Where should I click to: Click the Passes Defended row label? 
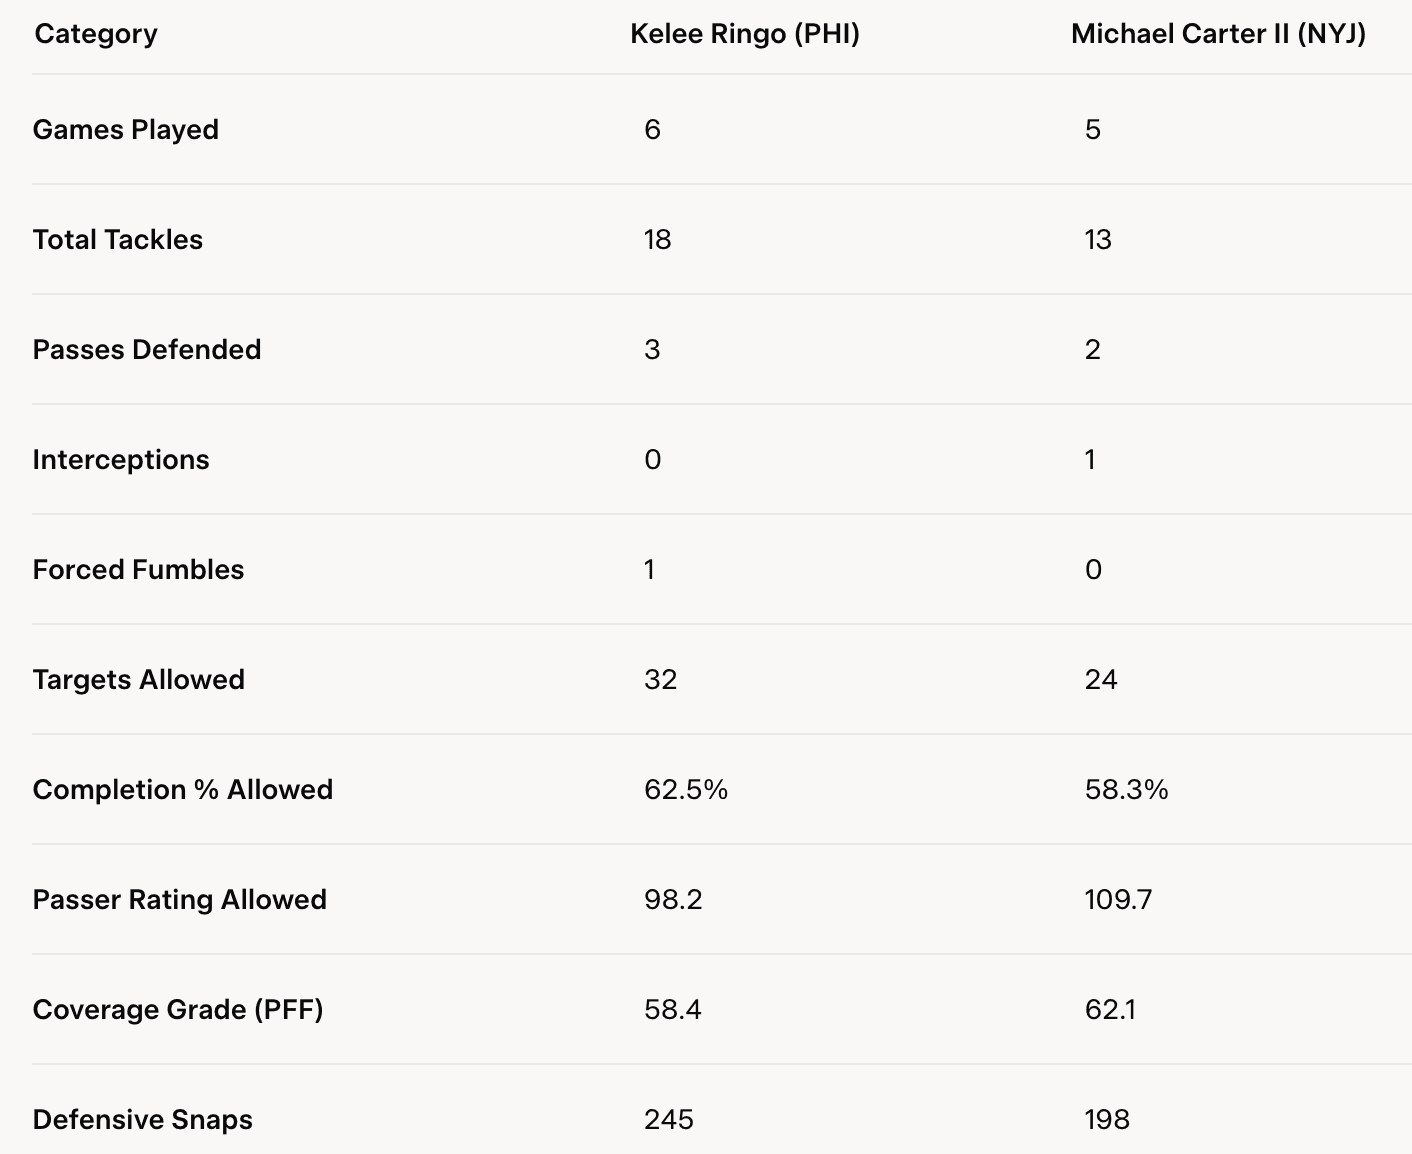(x=147, y=350)
